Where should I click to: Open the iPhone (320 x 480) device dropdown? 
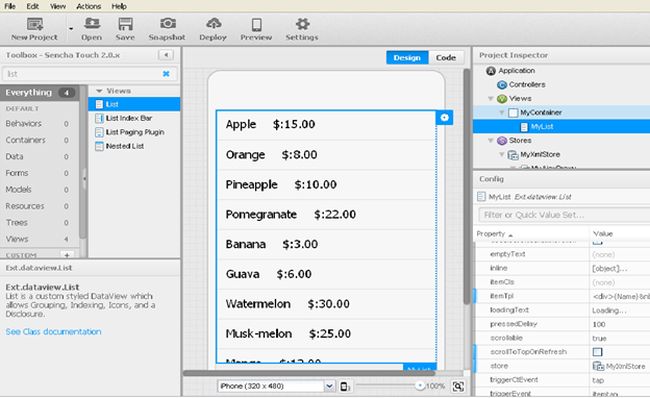(x=329, y=386)
